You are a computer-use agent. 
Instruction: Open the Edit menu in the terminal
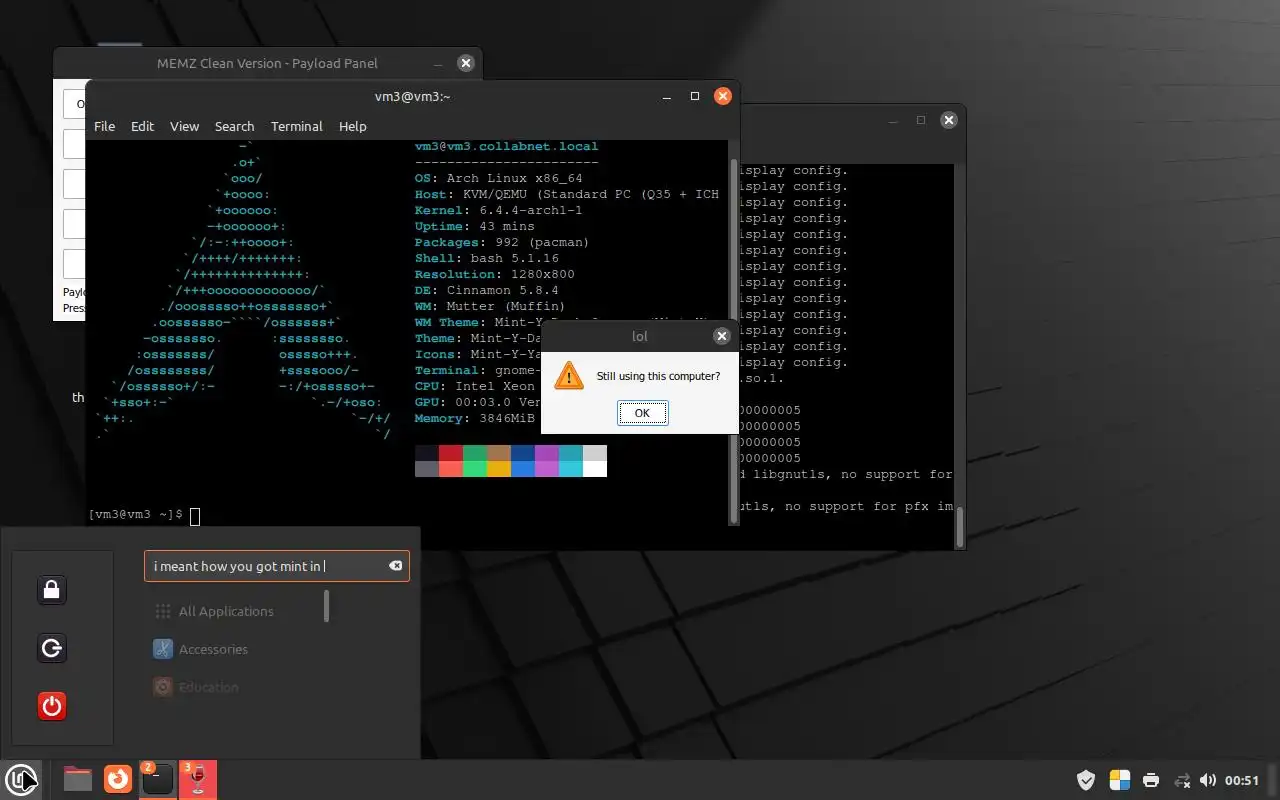tap(143, 126)
